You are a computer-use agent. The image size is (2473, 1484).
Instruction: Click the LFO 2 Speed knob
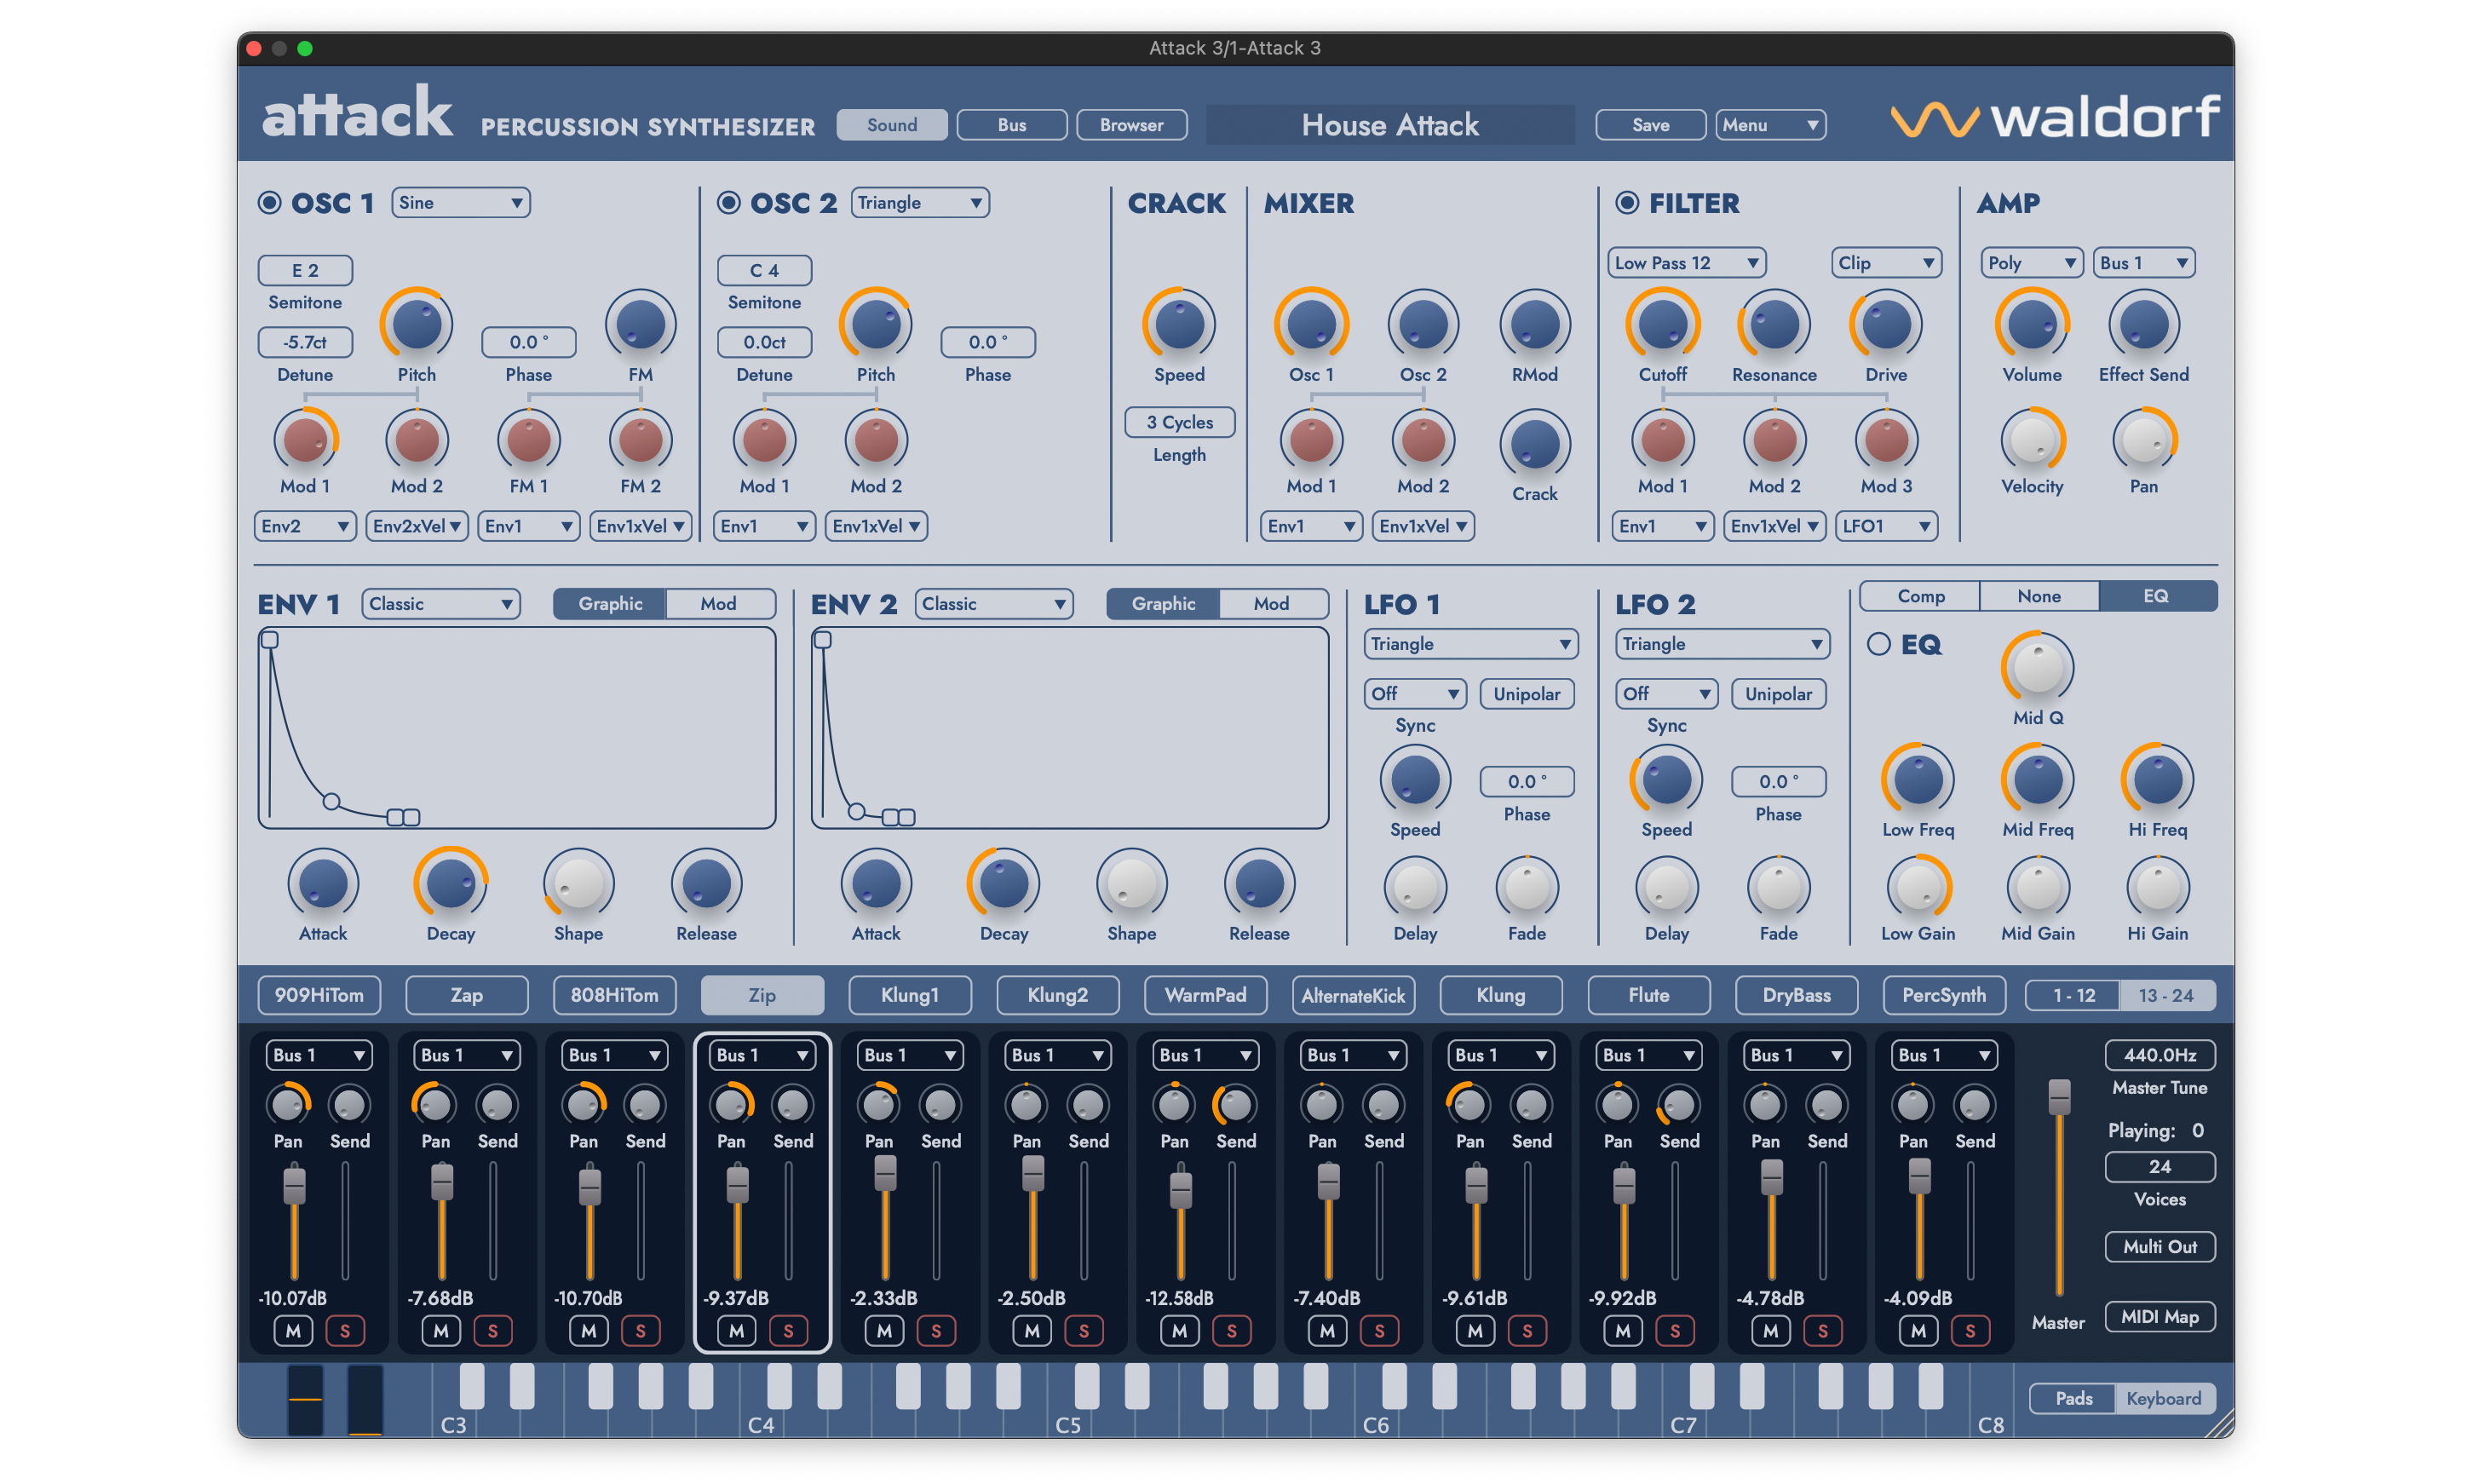1665,780
